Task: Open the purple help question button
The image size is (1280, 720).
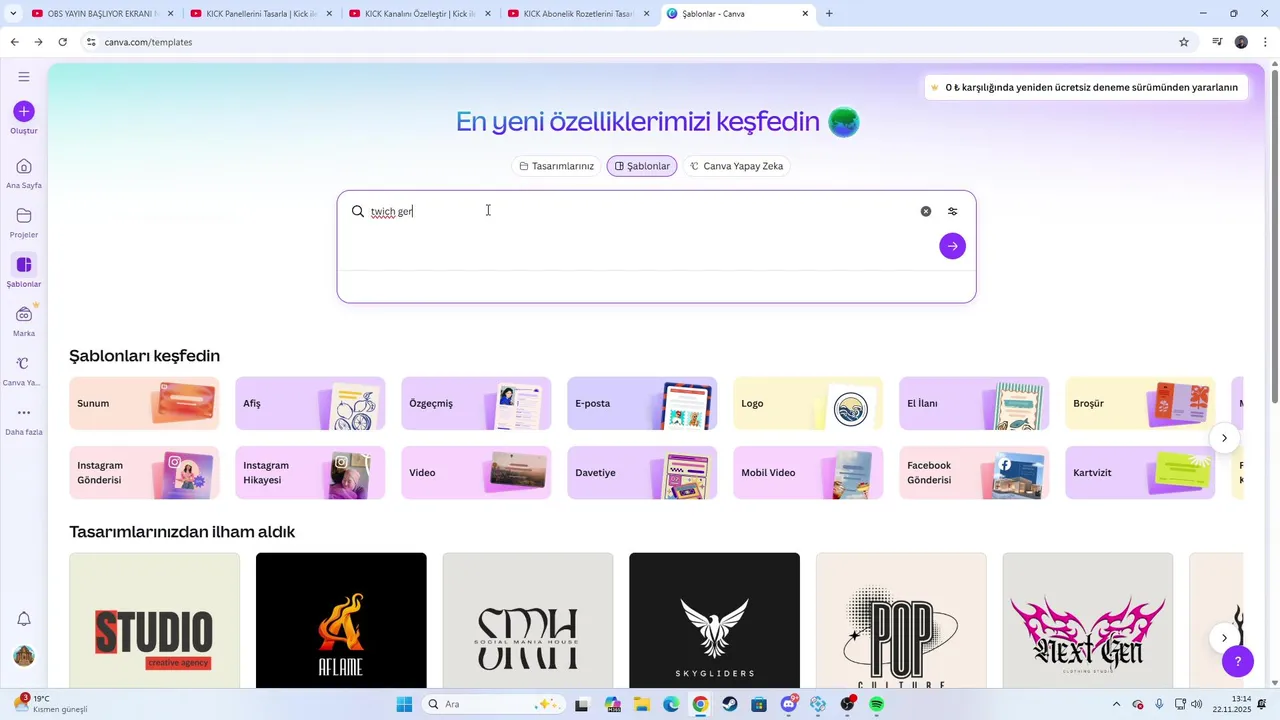Action: pos(1238,661)
